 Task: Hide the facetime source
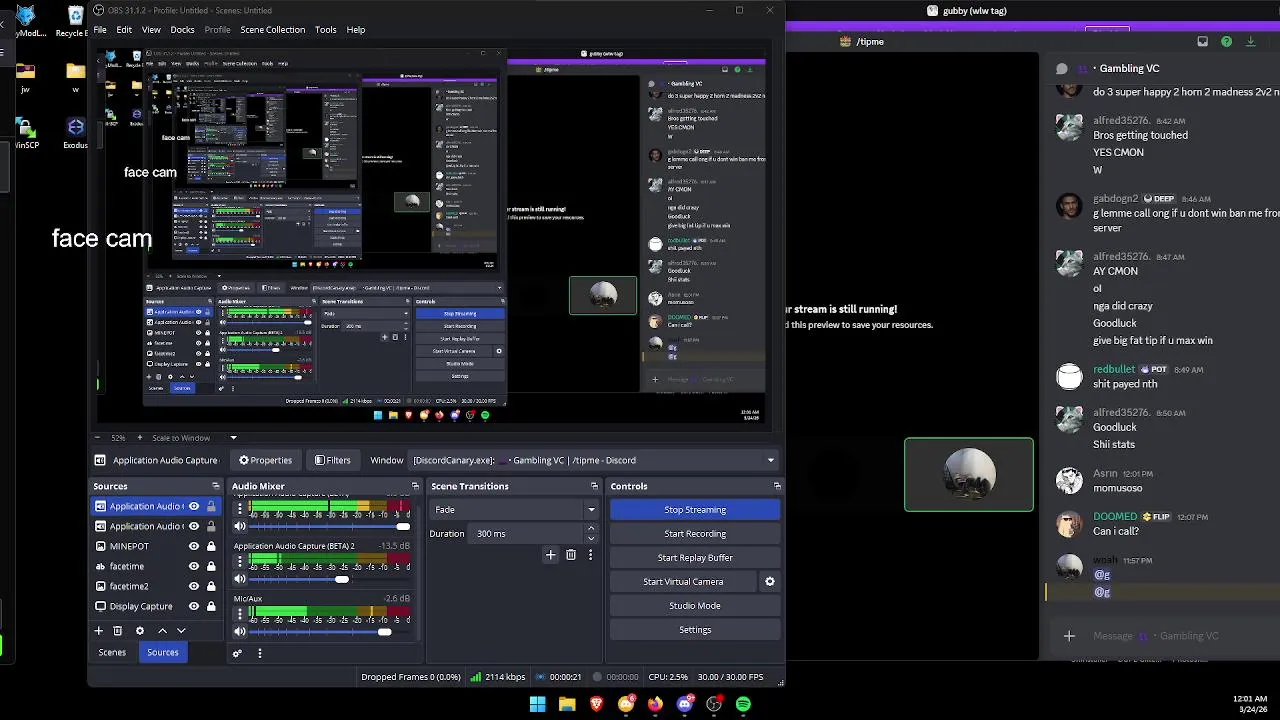coord(194,566)
